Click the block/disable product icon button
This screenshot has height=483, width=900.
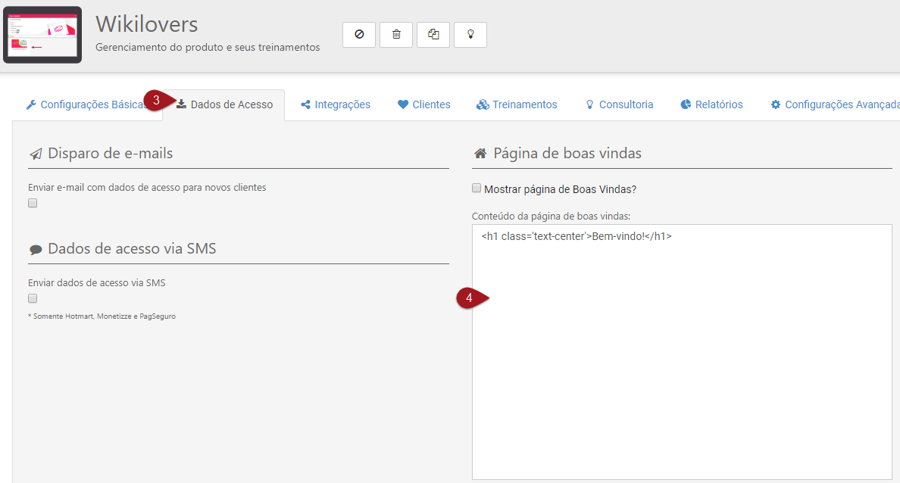(x=359, y=34)
